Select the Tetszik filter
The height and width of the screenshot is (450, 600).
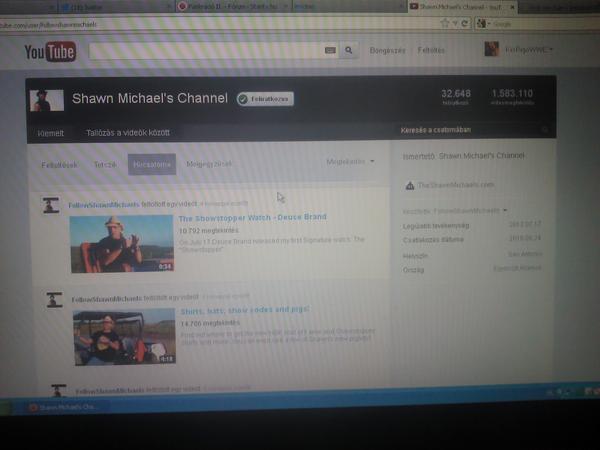click(x=105, y=165)
